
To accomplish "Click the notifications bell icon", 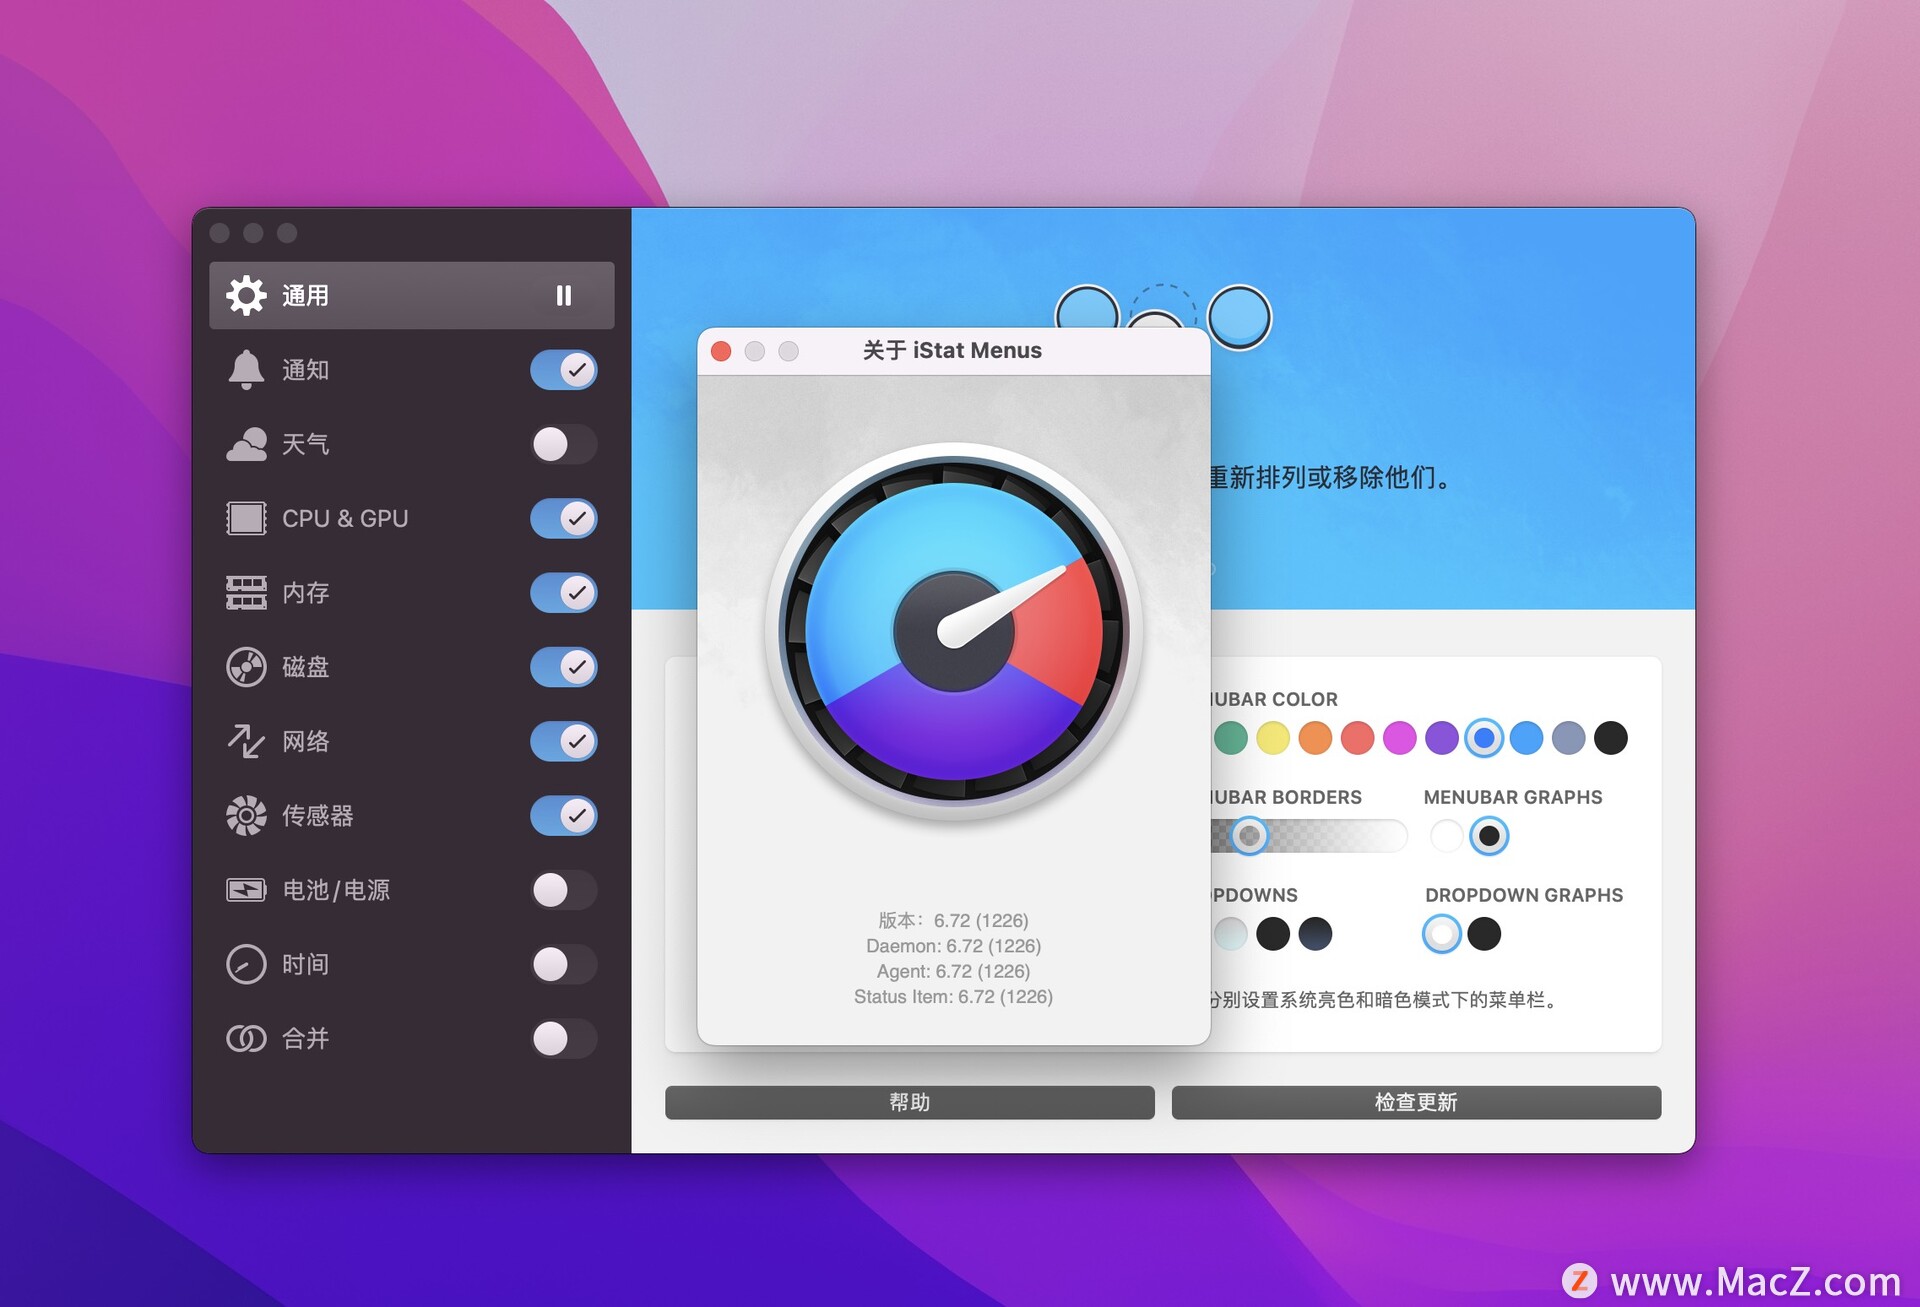I will coord(246,370).
